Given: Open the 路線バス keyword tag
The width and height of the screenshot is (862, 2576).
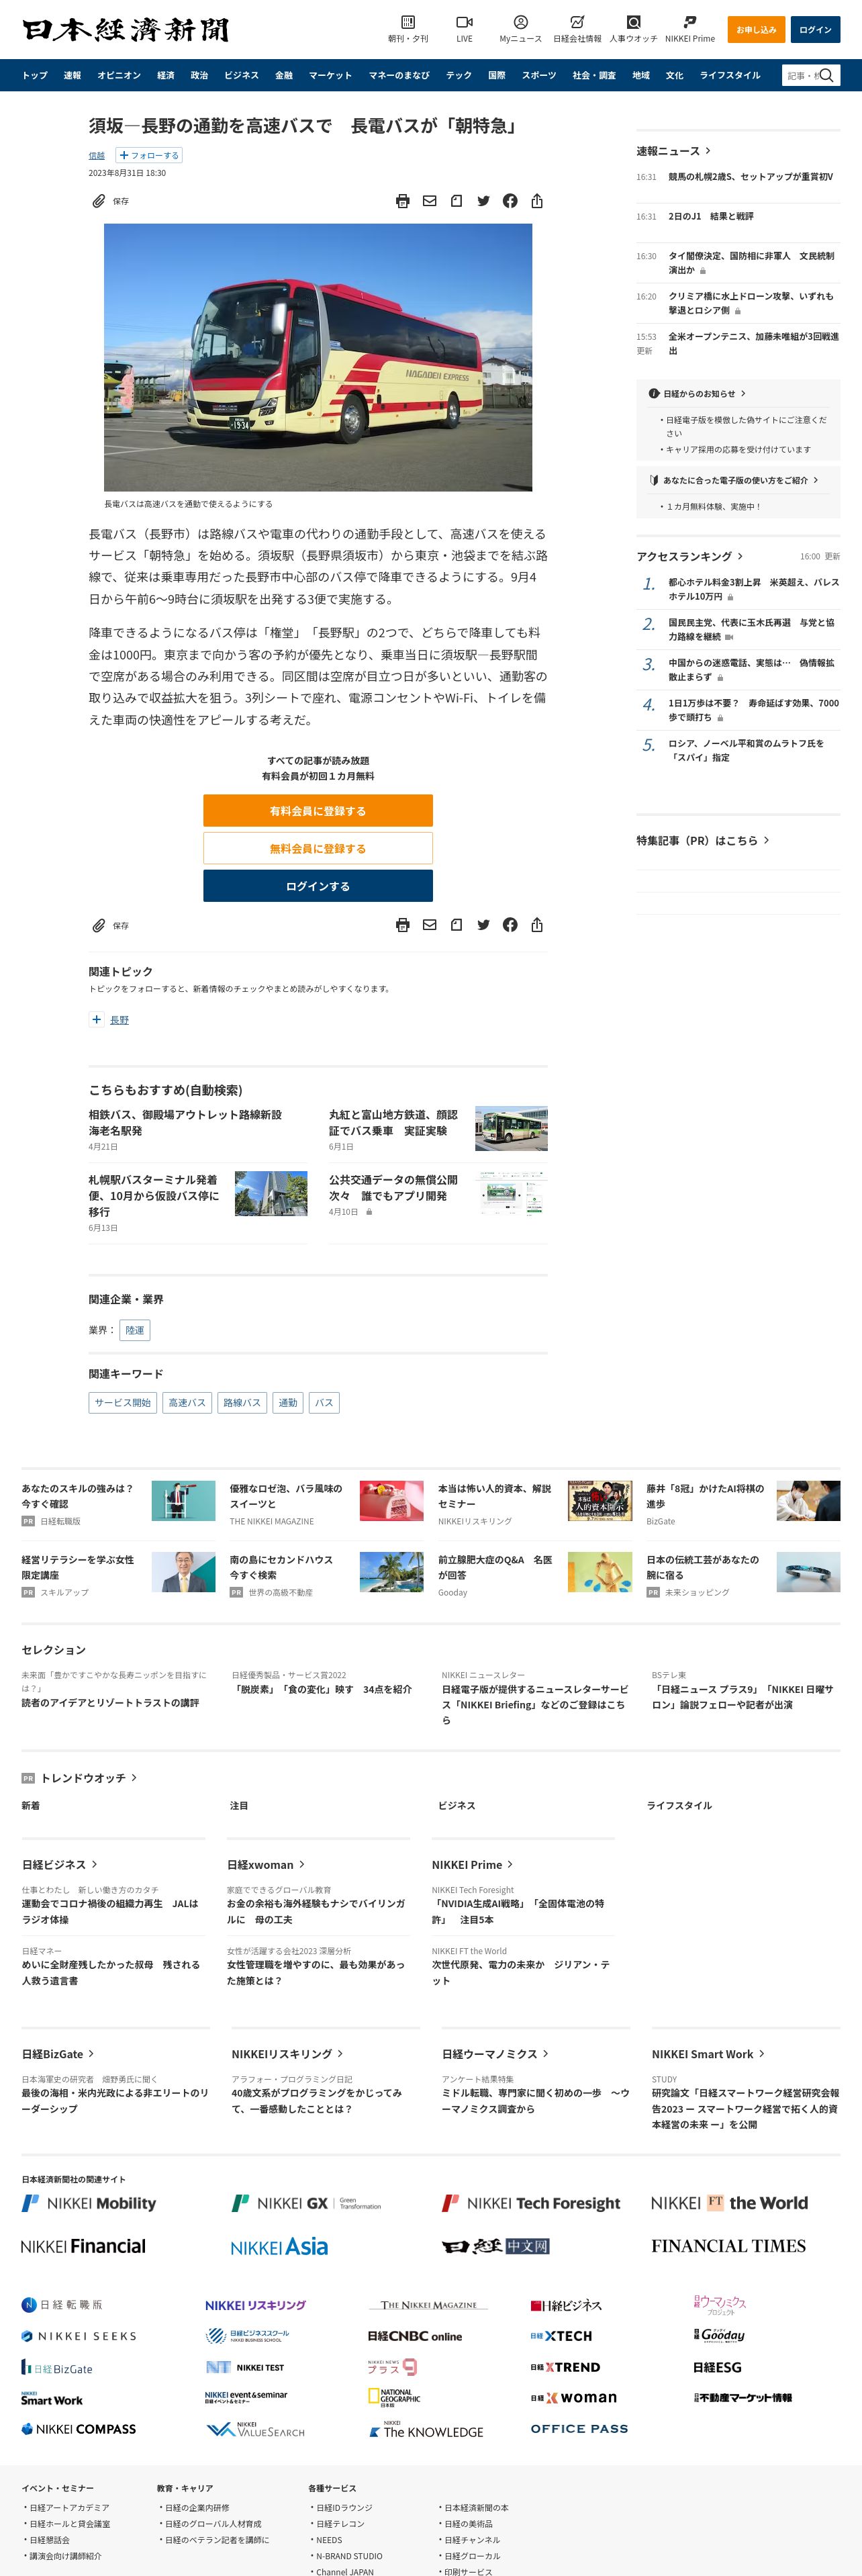Looking at the screenshot, I should [x=242, y=1402].
